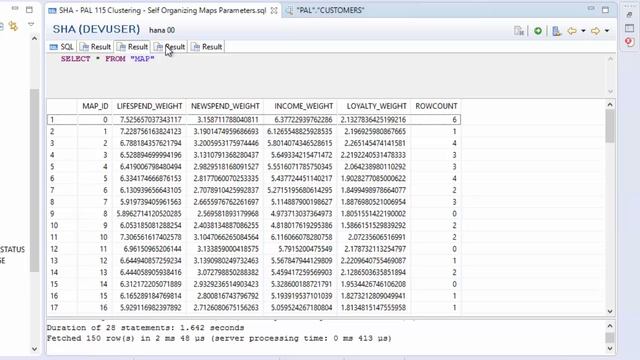The height and width of the screenshot is (360, 640).
Task: Click the SQL editor scroll-down arrow
Action: click(x=610, y=92)
